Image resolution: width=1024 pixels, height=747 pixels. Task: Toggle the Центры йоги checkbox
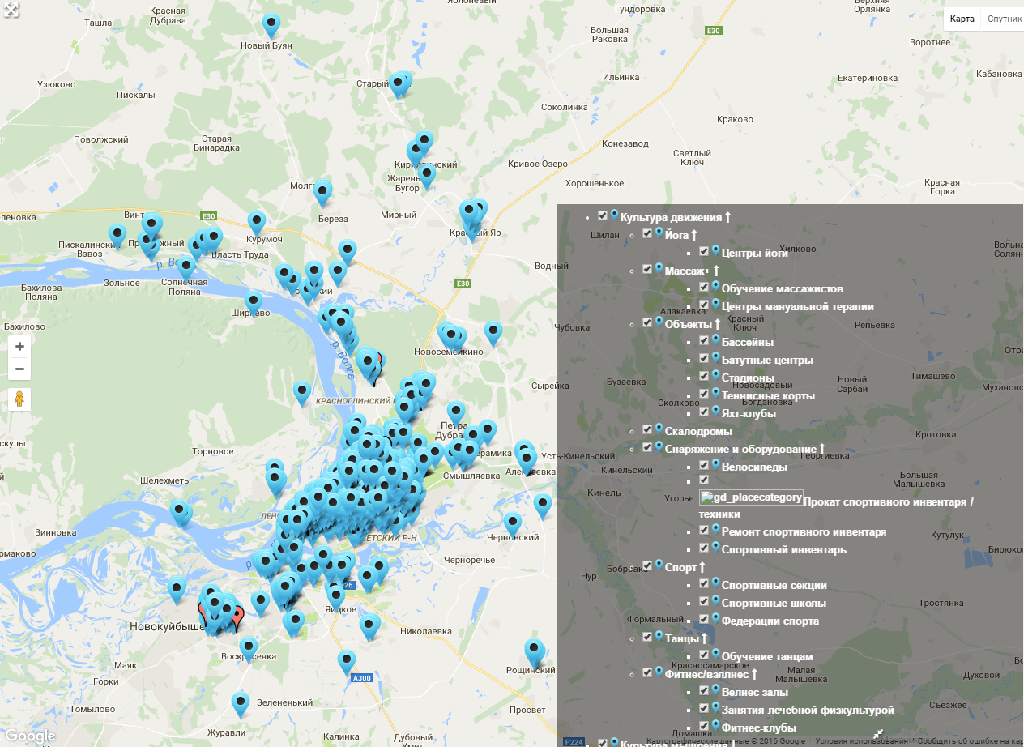[704, 252]
